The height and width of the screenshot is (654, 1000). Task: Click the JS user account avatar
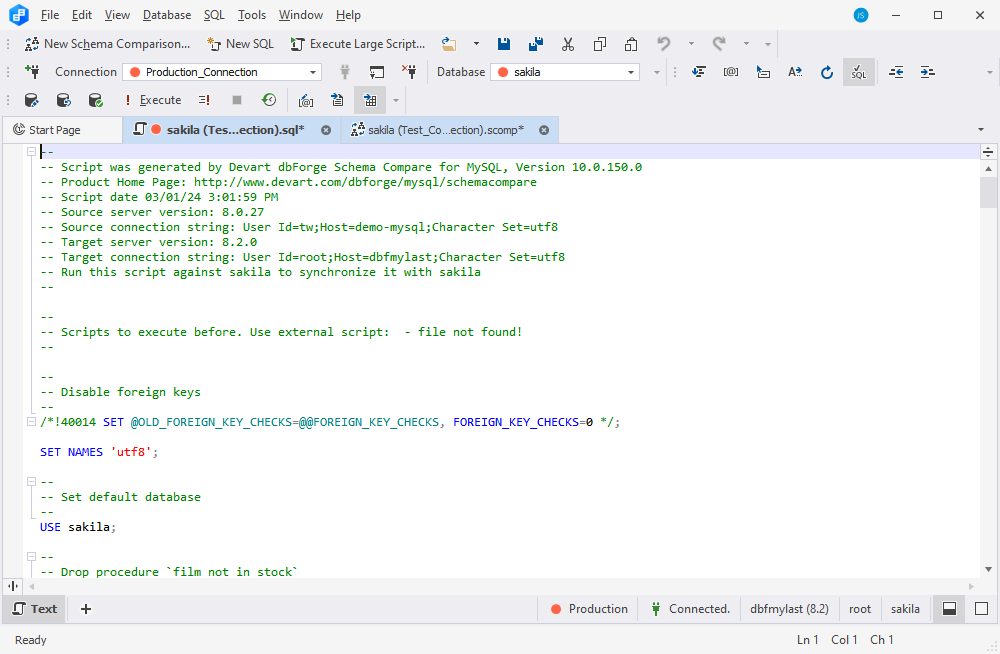point(861,15)
